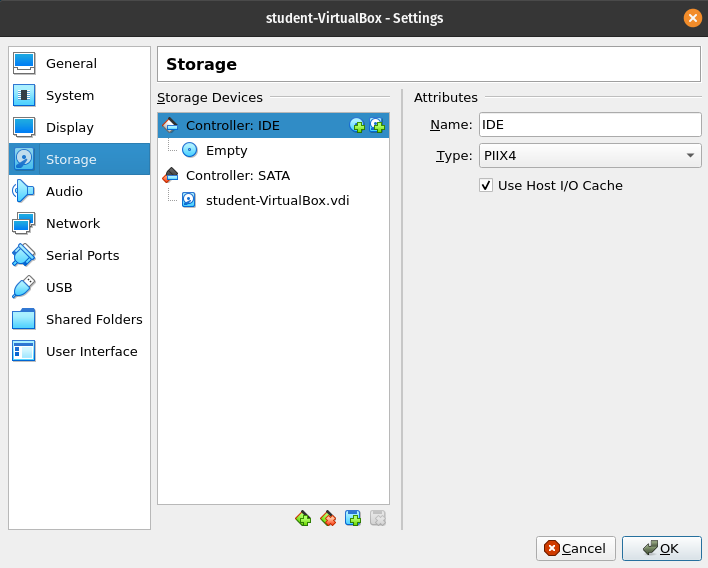Click the controller Name text field
The width and height of the screenshot is (708, 568).
coord(589,124)
